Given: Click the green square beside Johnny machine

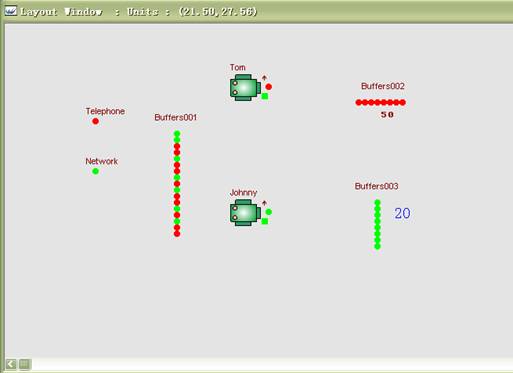Looking at the screenshot, I should [x=265, y=221].
